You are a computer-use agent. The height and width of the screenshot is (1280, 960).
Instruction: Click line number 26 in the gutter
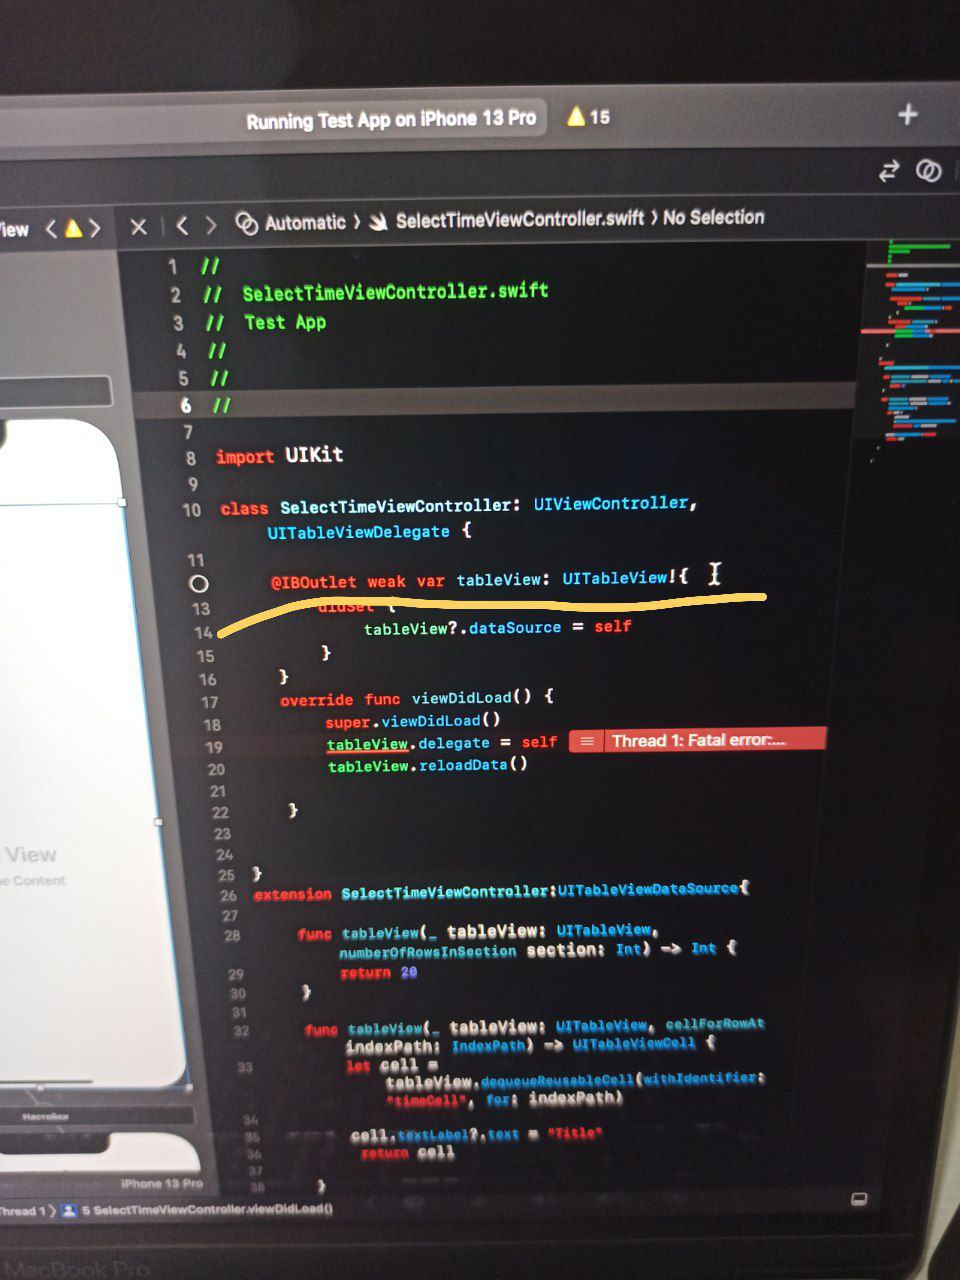coord(228,895)
